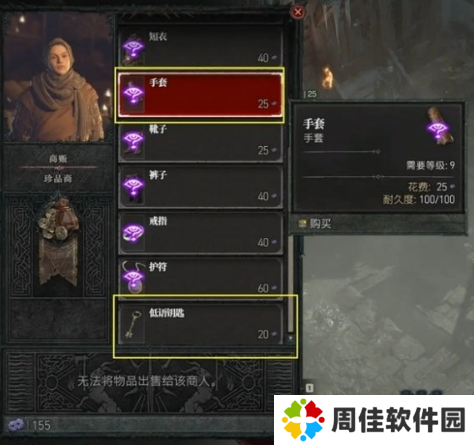Click the purple currency icon beside 155
Screen dimensions: 474x445
pos(16,425)
